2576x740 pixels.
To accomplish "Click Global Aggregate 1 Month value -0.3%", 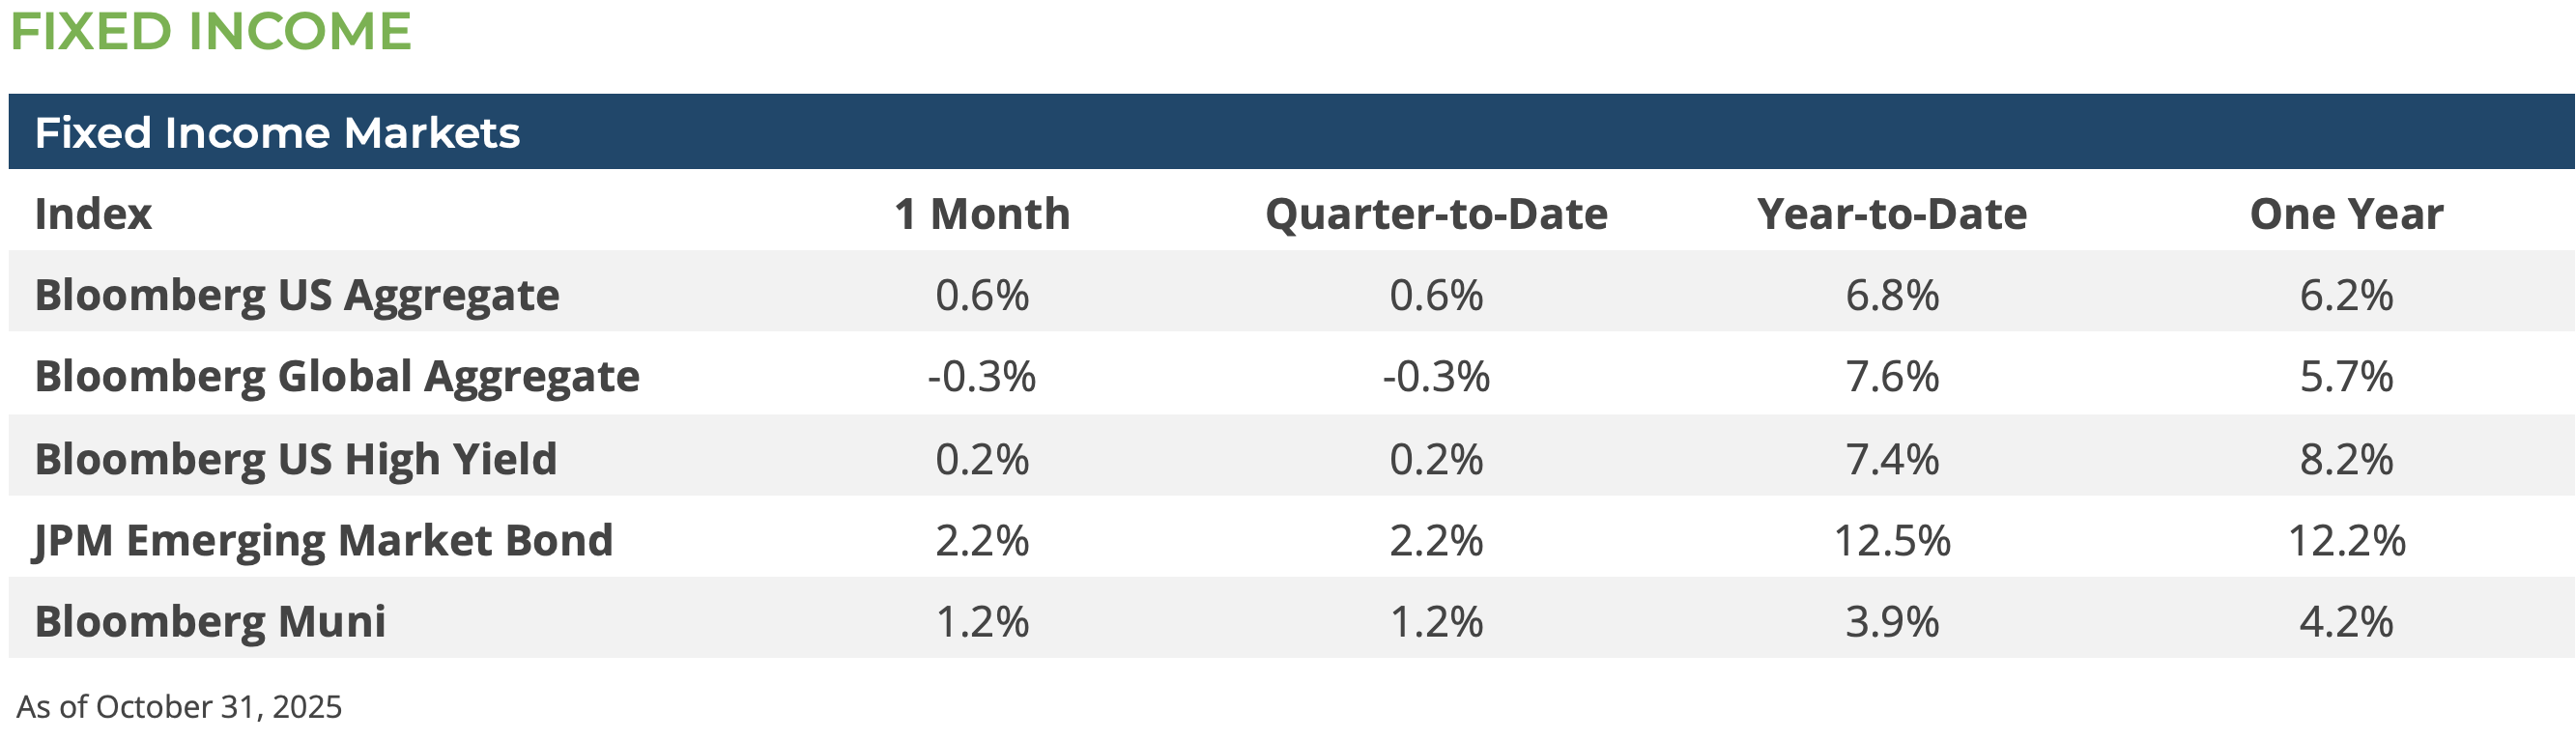I will point(982,377).
